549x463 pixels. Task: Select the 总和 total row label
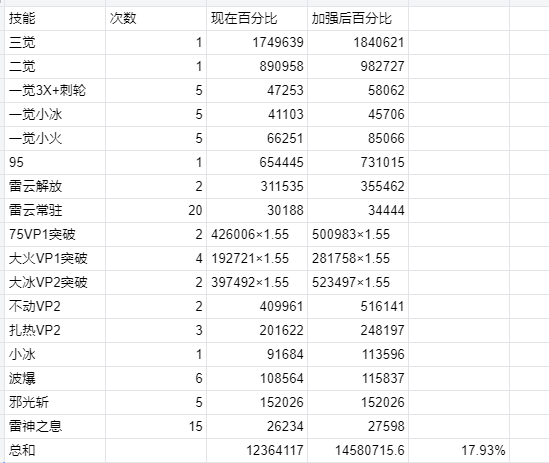pos(55,450)
